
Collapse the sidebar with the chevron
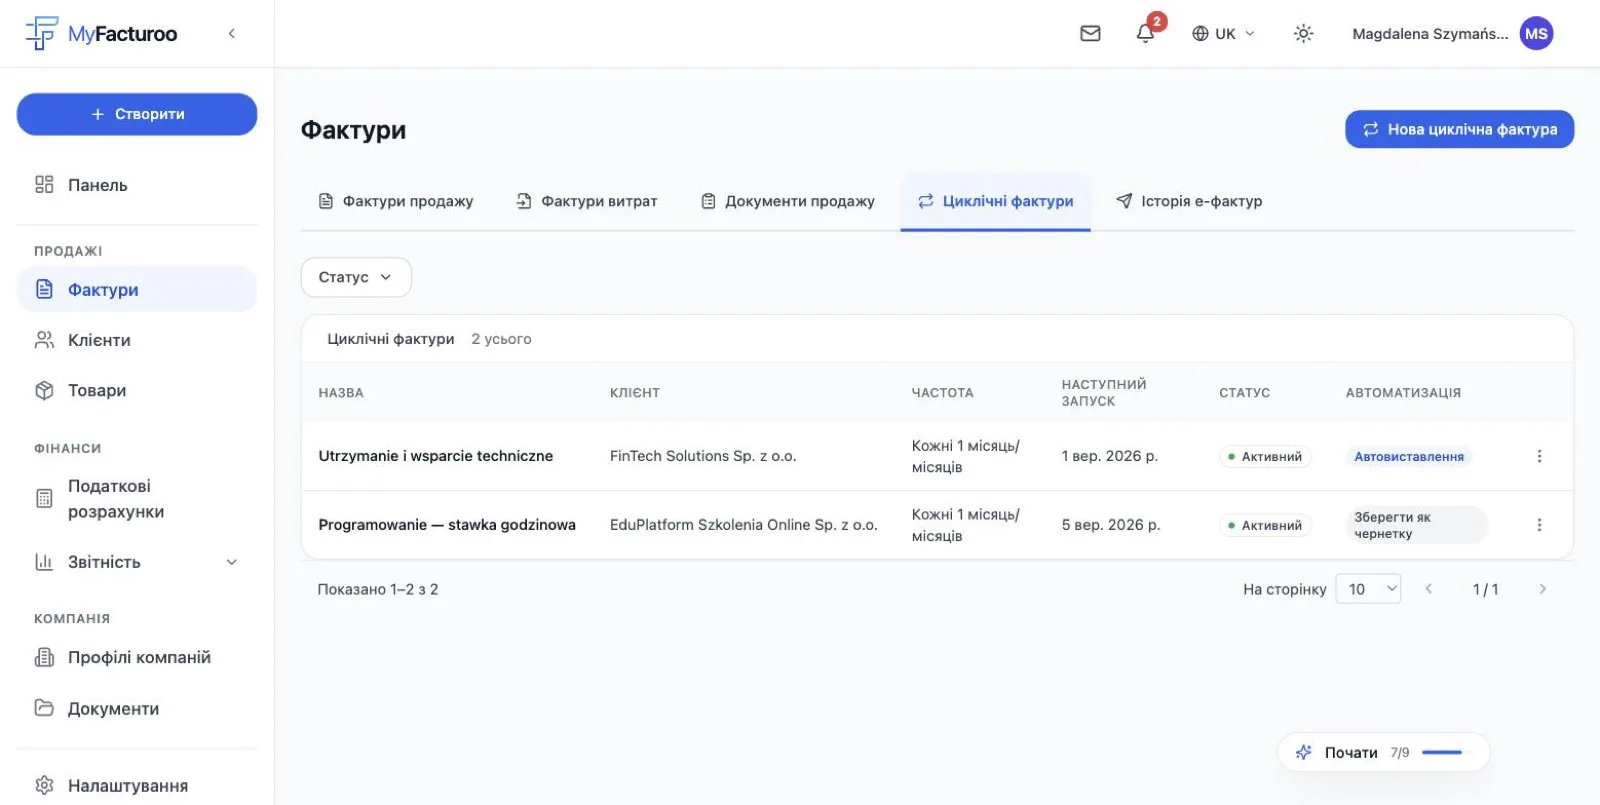232,34
